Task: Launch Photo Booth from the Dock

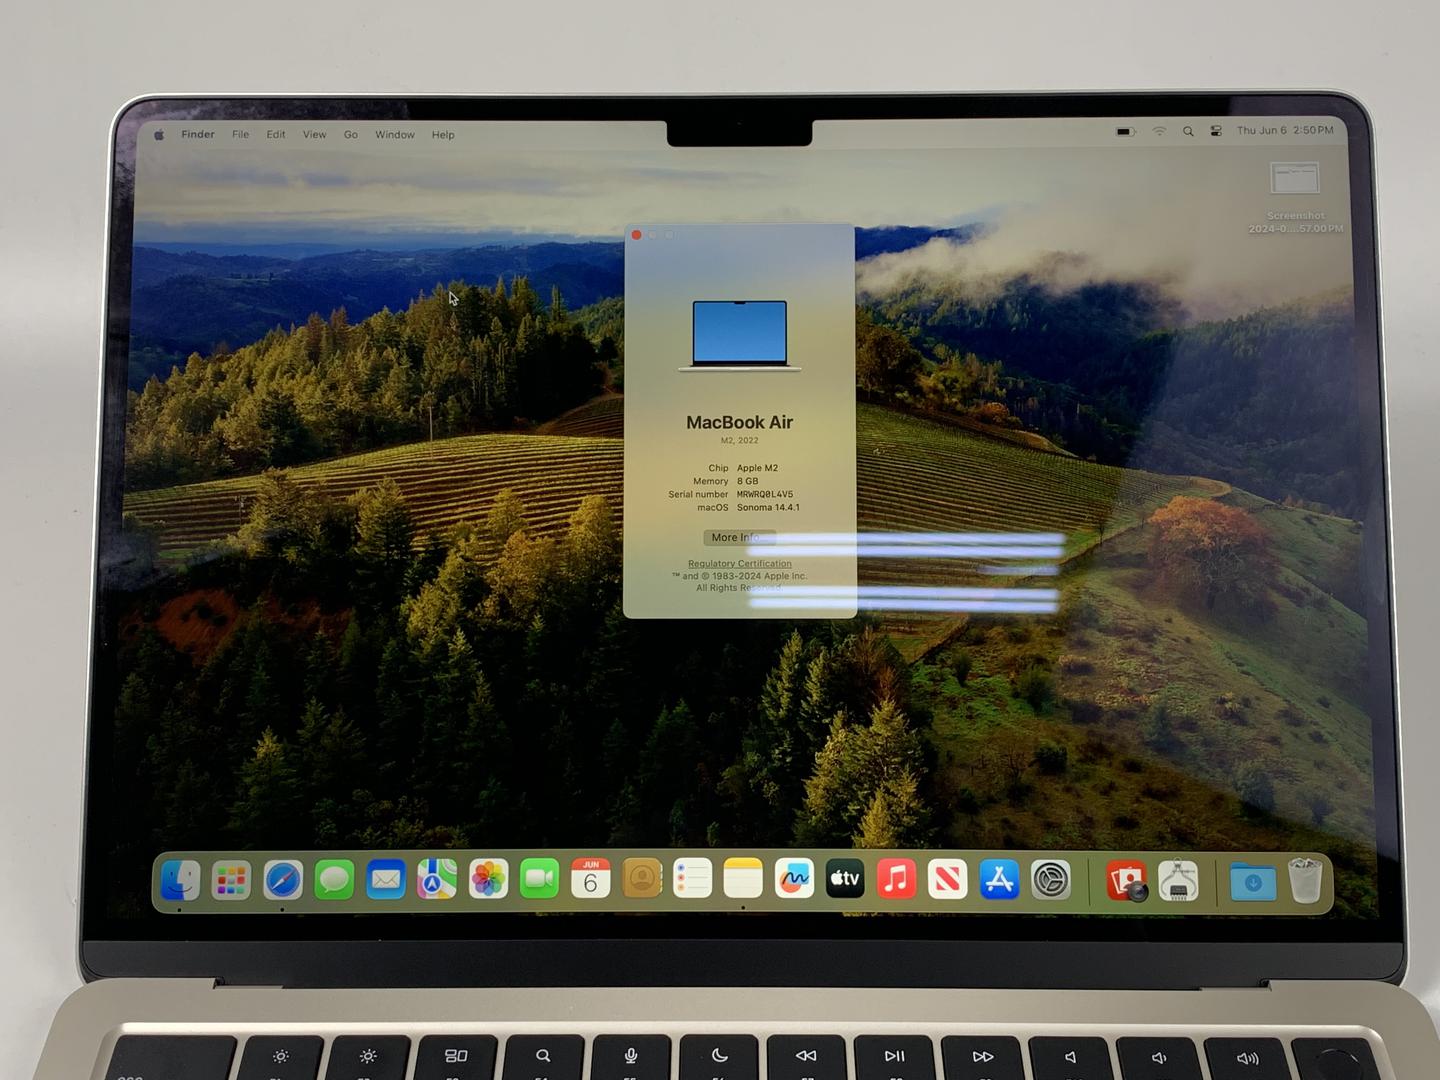Action: click(1127, 881)
